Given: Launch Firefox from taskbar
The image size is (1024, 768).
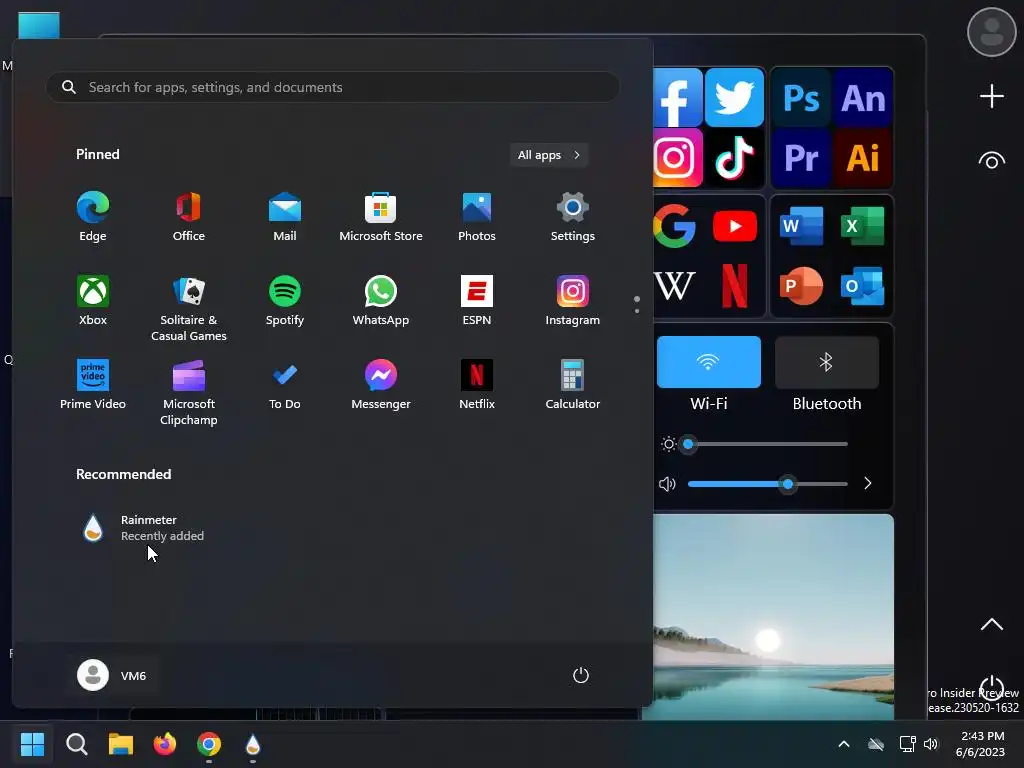Looking at the screenshot, I should pyautogui.click(x=165, y=744).
